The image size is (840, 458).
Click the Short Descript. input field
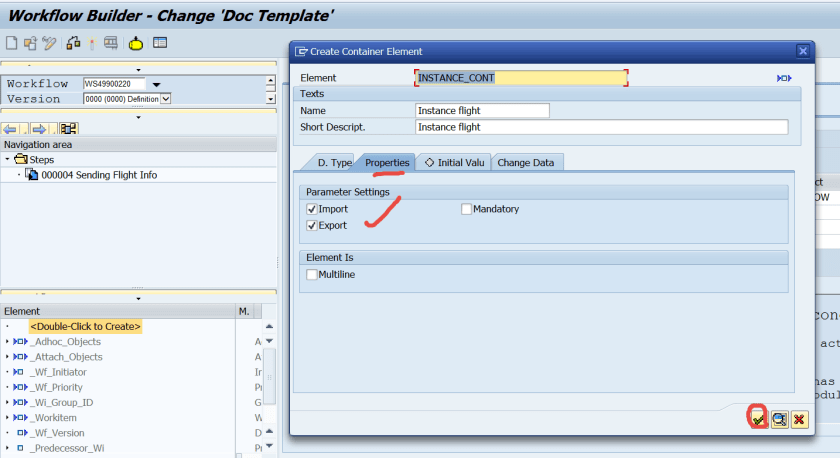pos(602,127)
